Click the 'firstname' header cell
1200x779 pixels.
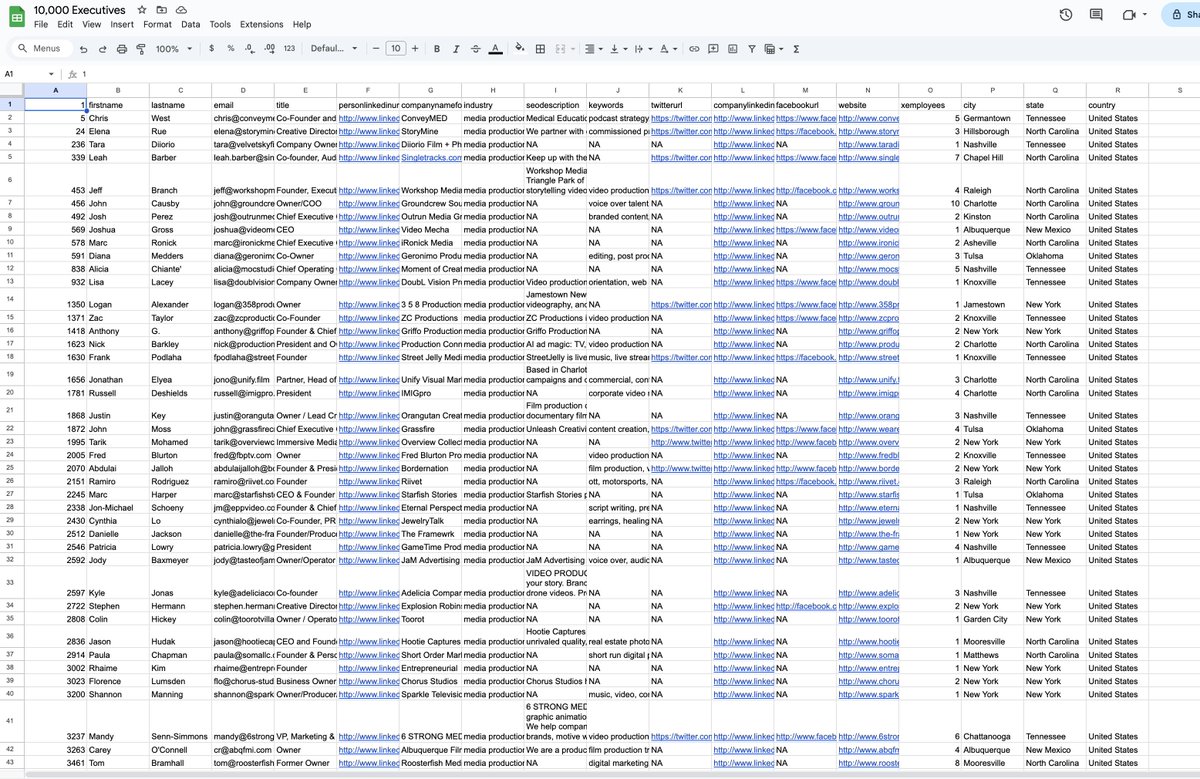119,105
